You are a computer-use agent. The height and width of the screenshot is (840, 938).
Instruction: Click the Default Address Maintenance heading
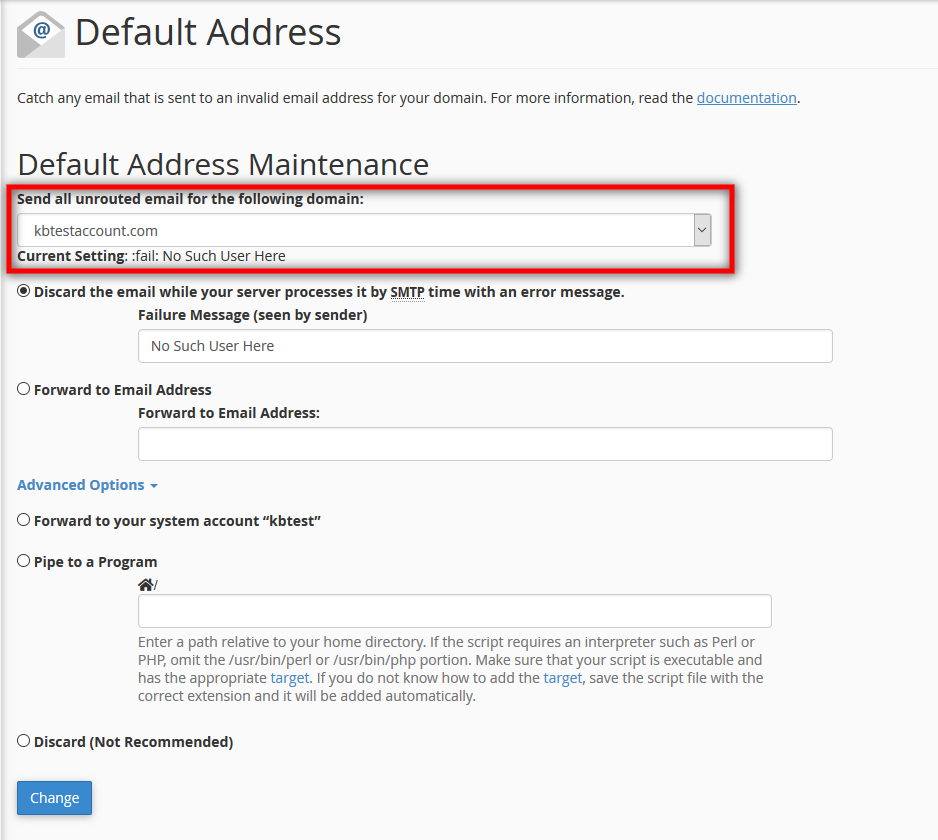(223, 164)
